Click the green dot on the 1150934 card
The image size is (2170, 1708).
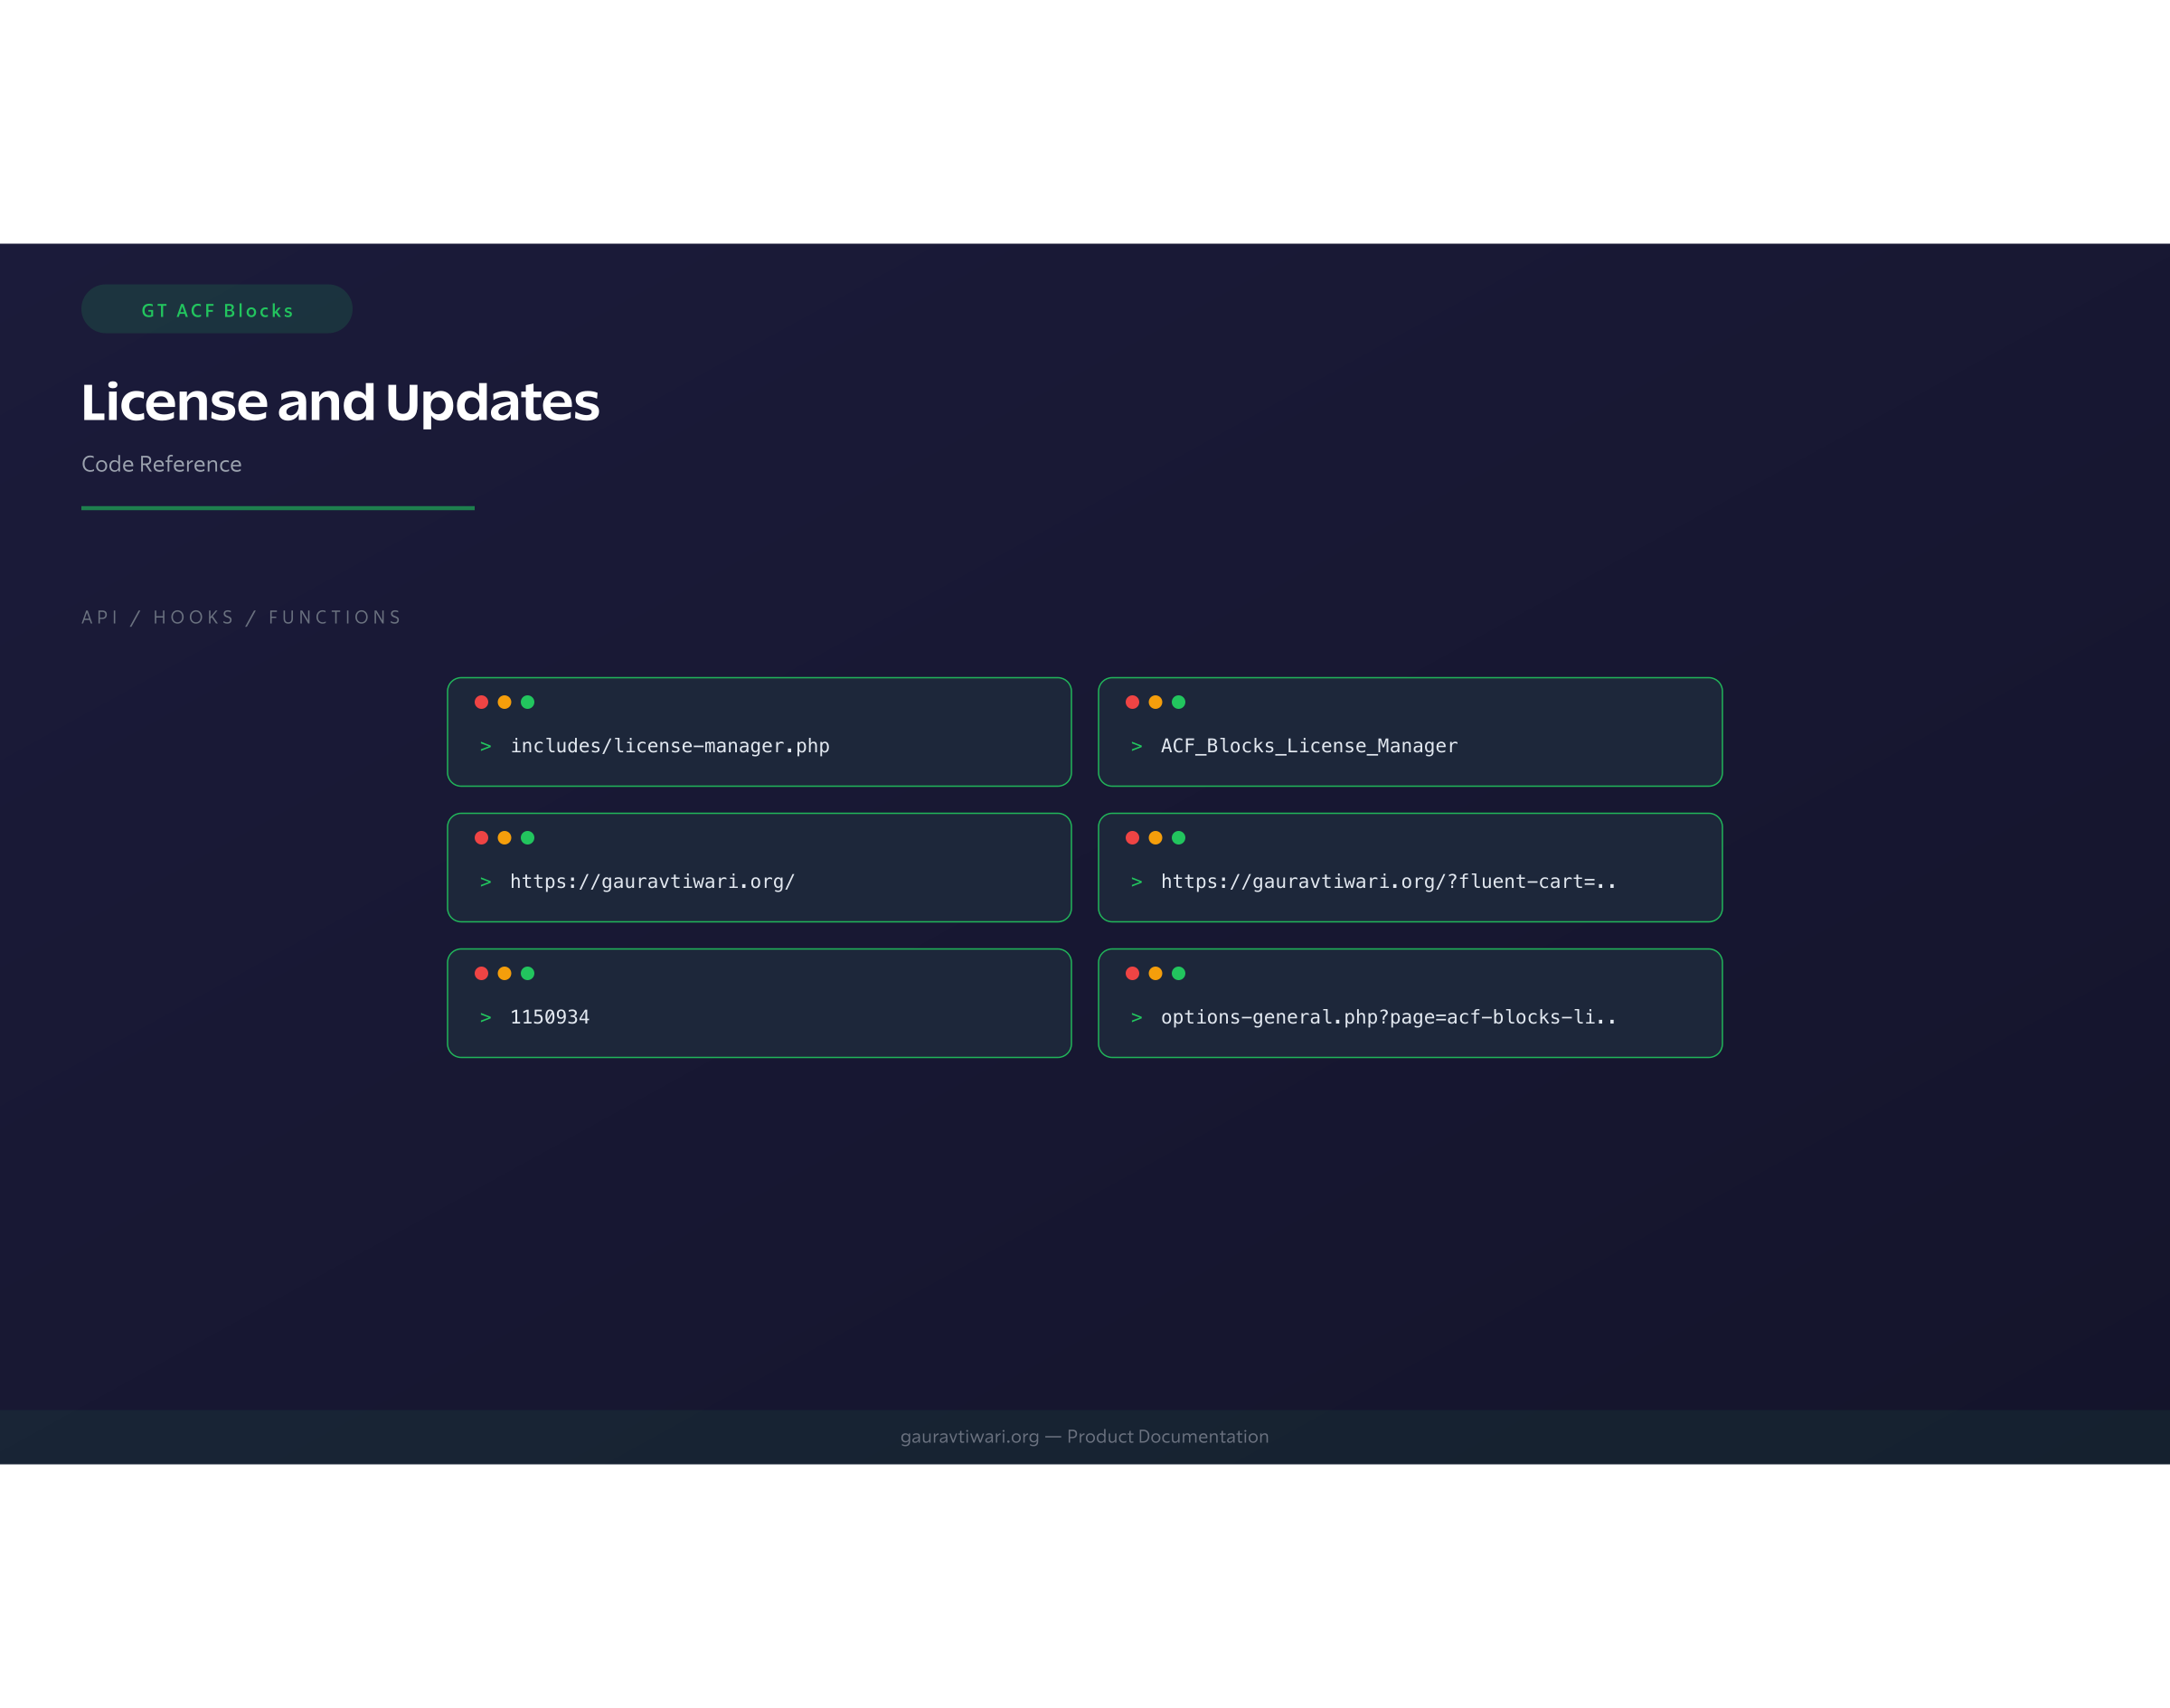coord(529,973)
